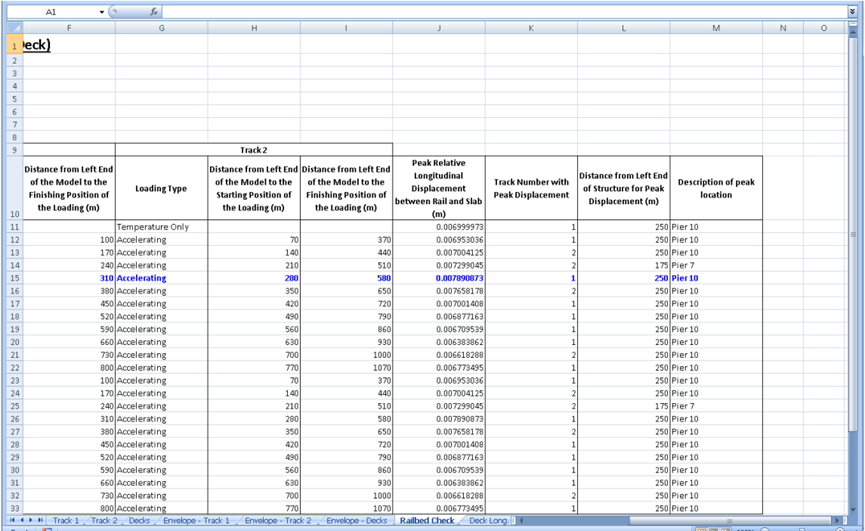The width and height of the screenshot is (865, 531).
Task: Open the Envelope - Decks sheet tab
Action: 357,521
